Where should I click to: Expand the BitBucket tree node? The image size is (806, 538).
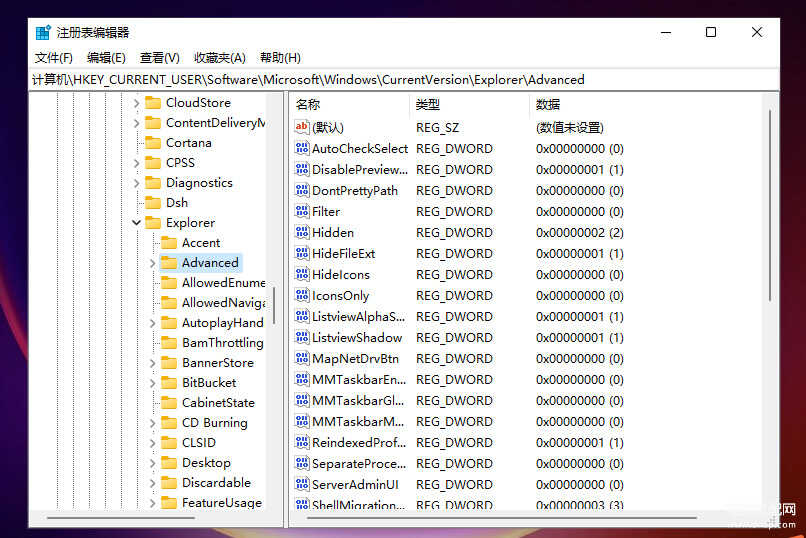click(152, 383)
